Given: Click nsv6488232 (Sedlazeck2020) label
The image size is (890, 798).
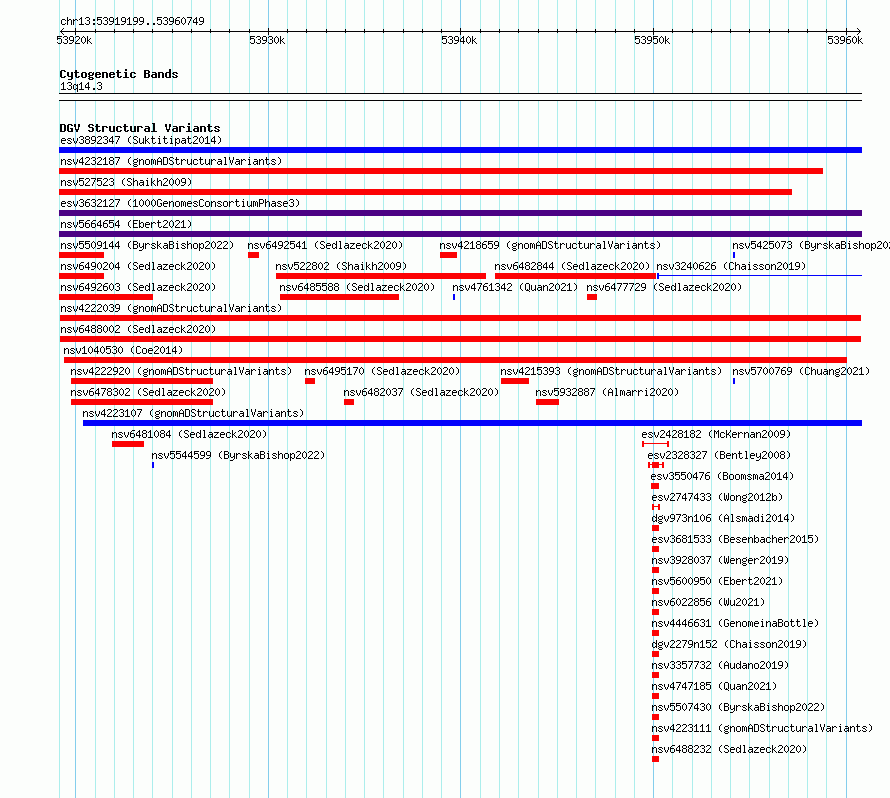Looking at the screenshot, I should [729, 749].
